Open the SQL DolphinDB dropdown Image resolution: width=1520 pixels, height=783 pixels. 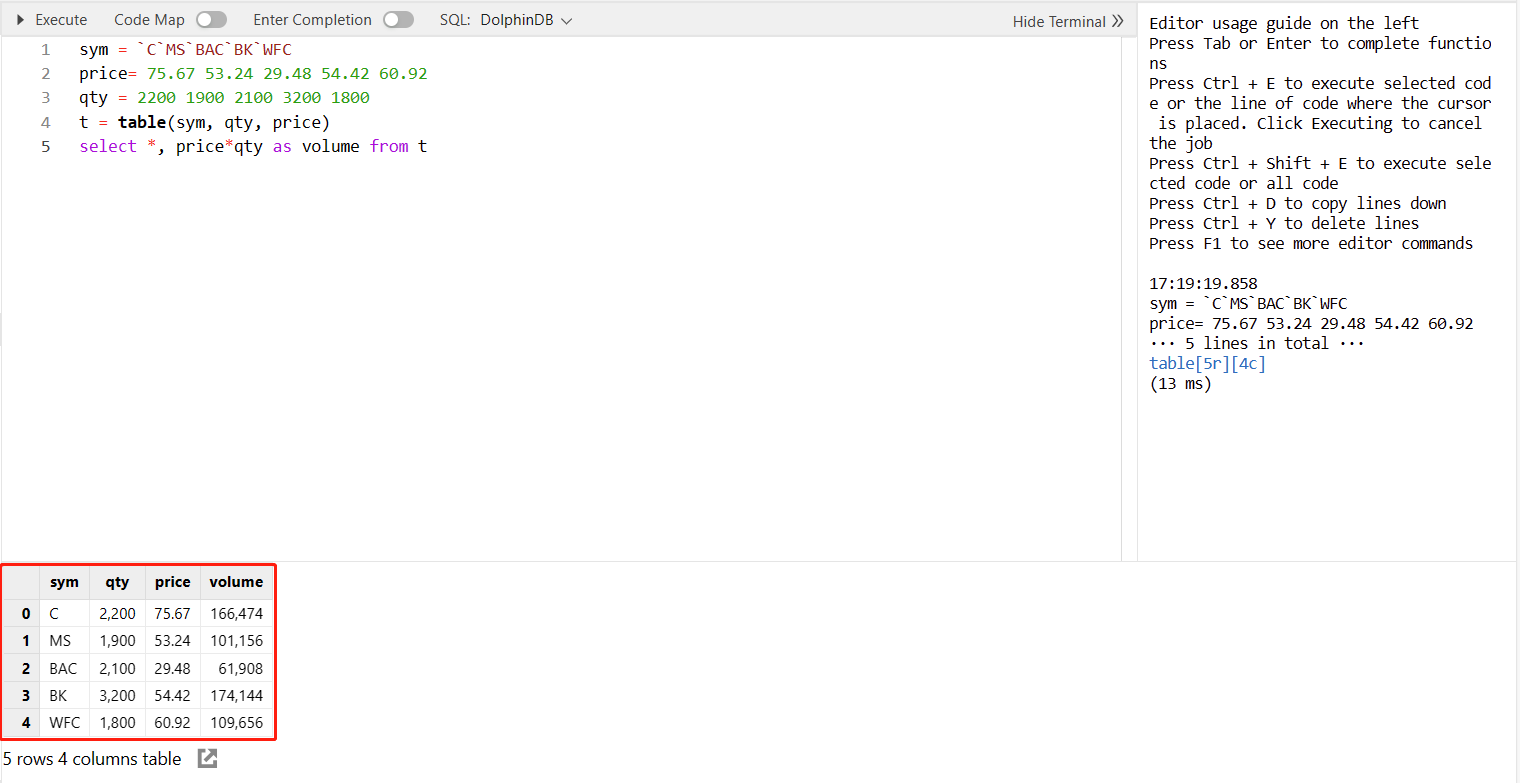point(525,20)
